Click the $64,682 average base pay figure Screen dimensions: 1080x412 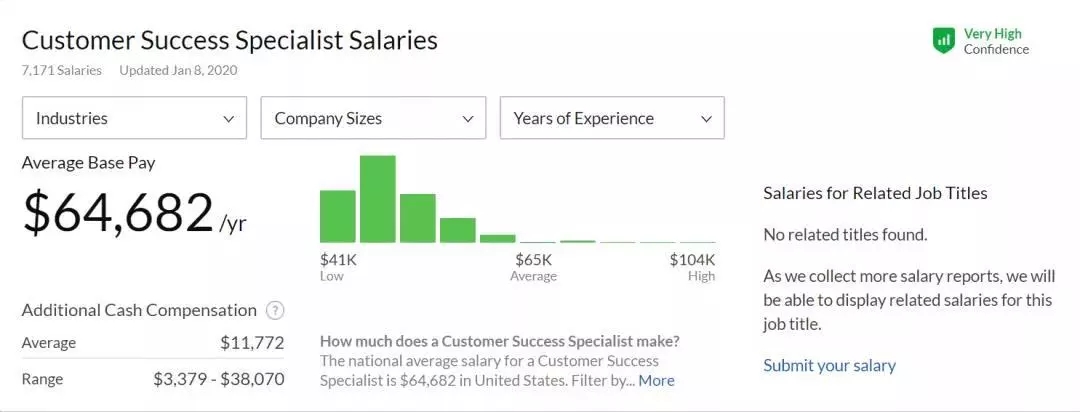118,212
